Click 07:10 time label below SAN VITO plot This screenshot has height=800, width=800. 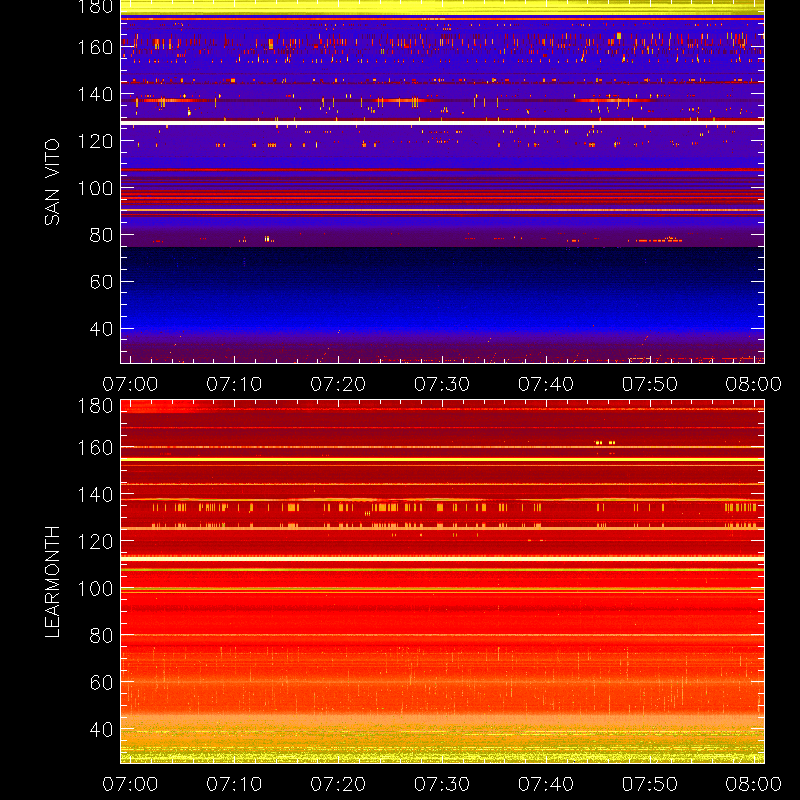234,384
